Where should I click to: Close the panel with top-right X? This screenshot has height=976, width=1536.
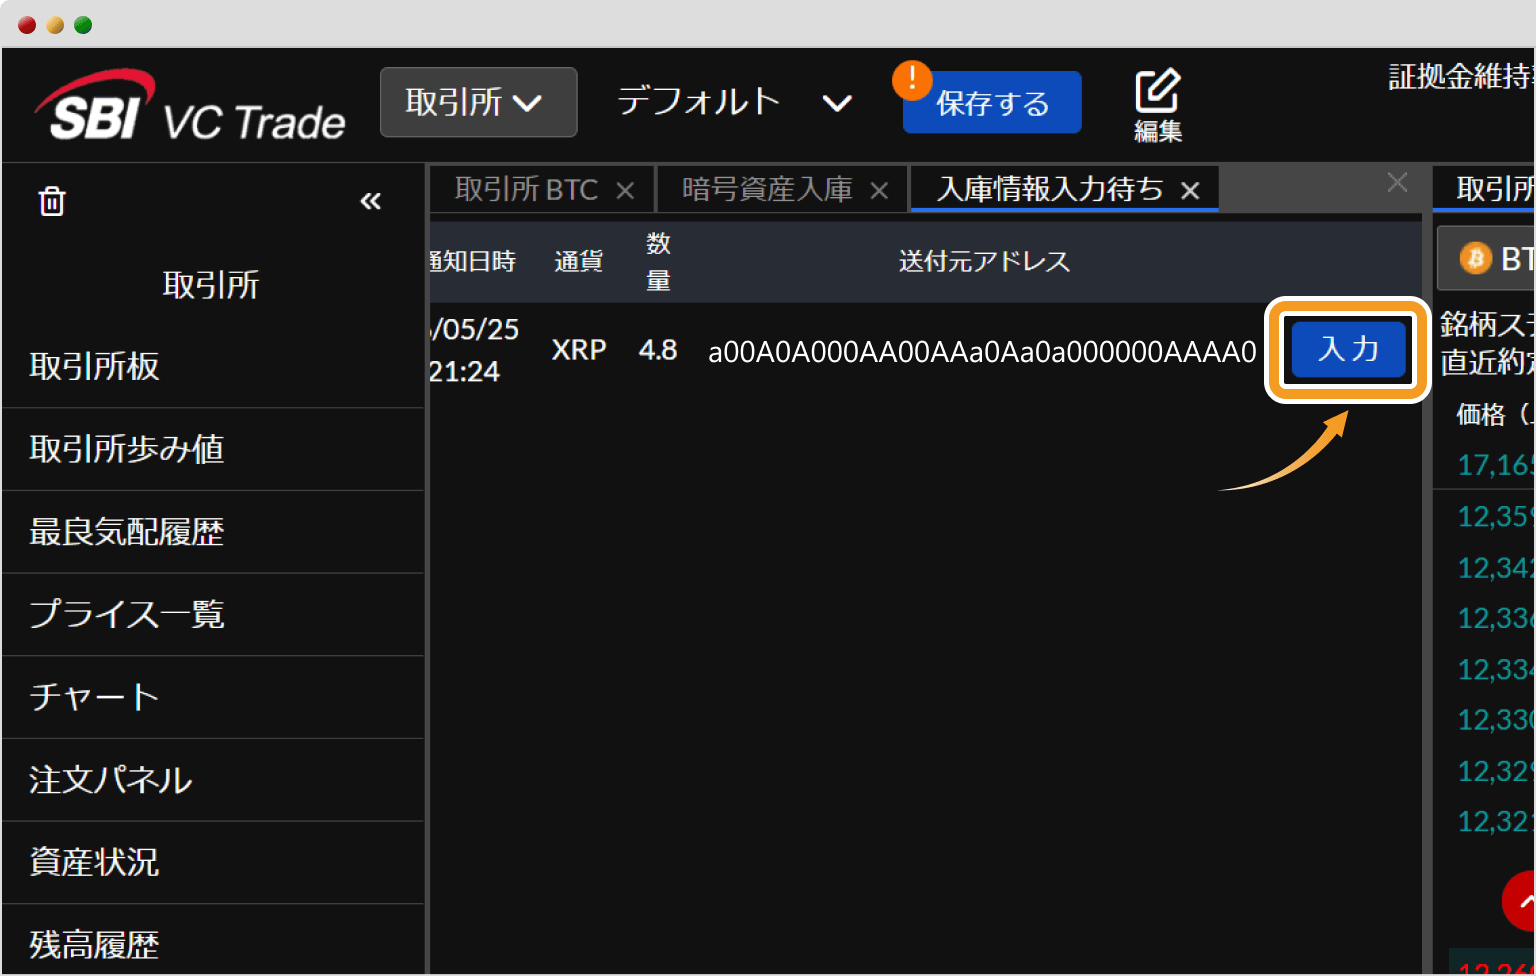pyautogui.click(x=1397, y=182)
